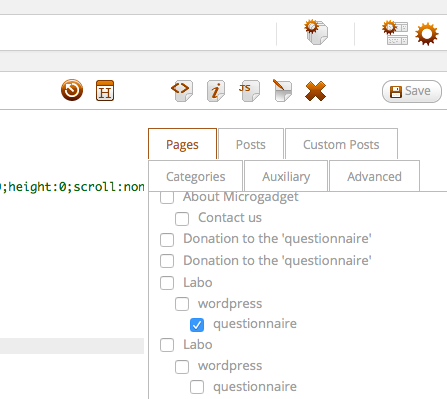Open the angle-brackets code page icon
The height and width of the screenshot is (399, 447).
[x=182, y=91]
